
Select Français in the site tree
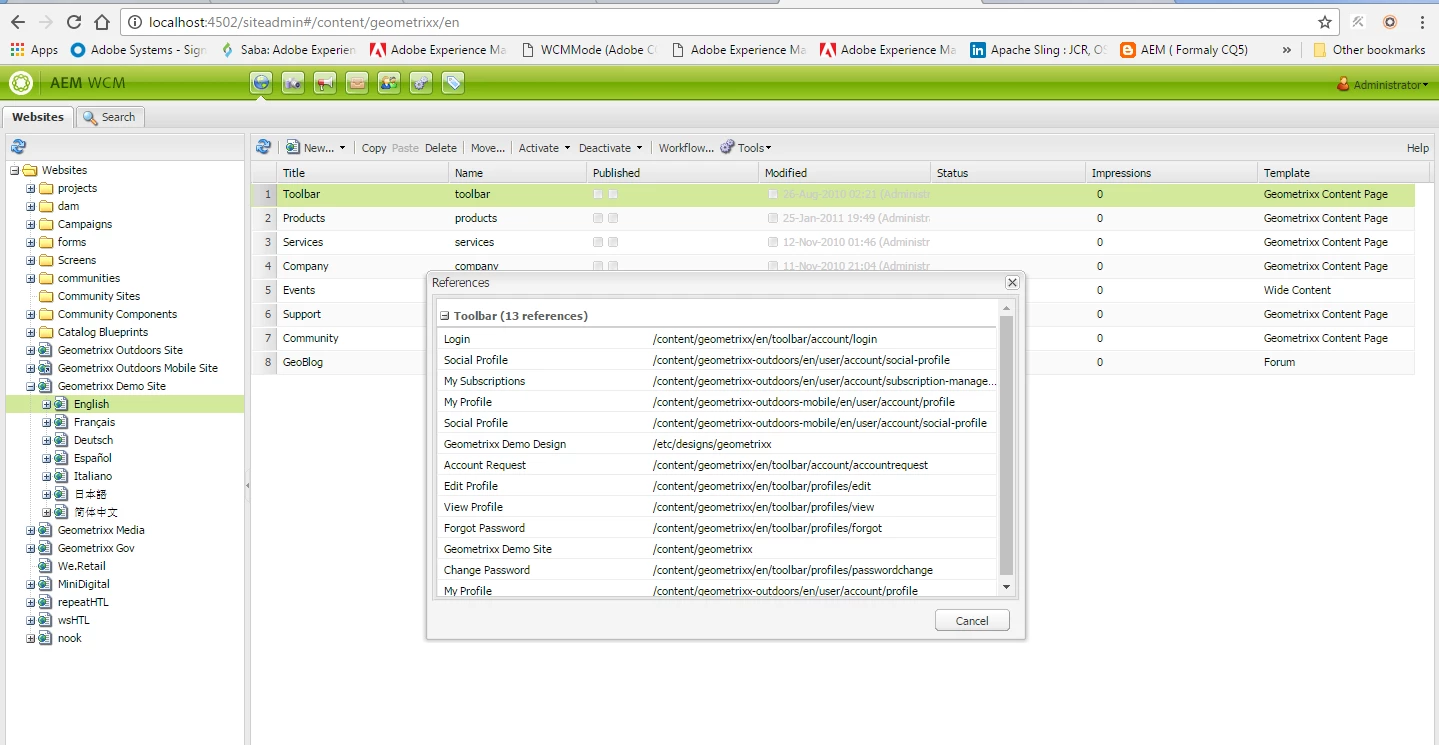point(94,422)
